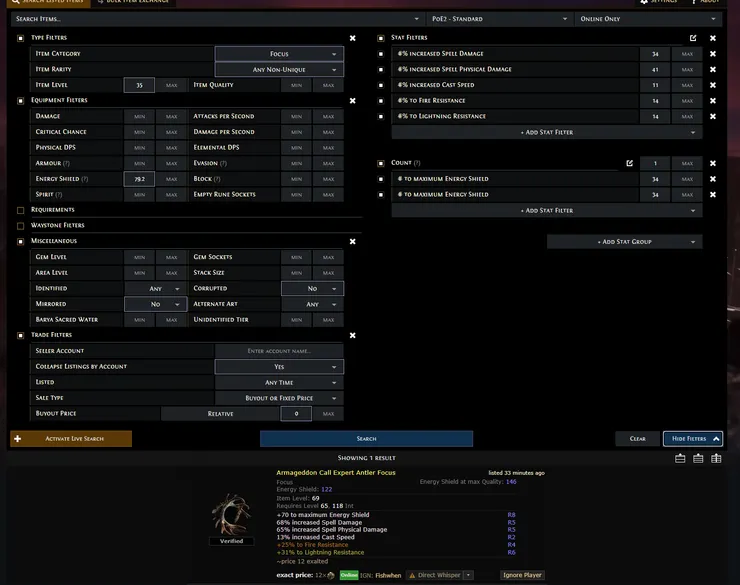Remove the Type Filters group
Image resolution: width=740 pixels, height=585 pixels.
353,38
